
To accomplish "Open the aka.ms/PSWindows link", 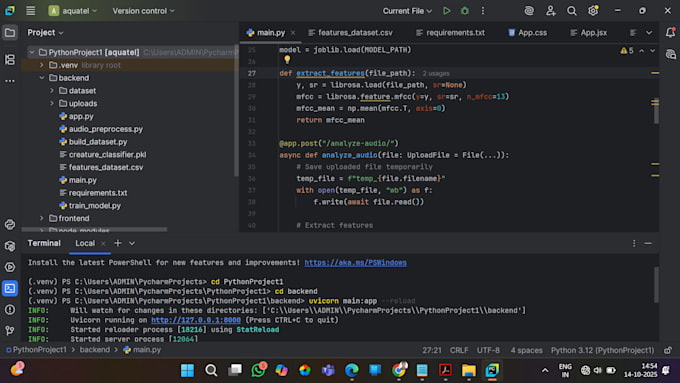I will [x=356, y=262].
